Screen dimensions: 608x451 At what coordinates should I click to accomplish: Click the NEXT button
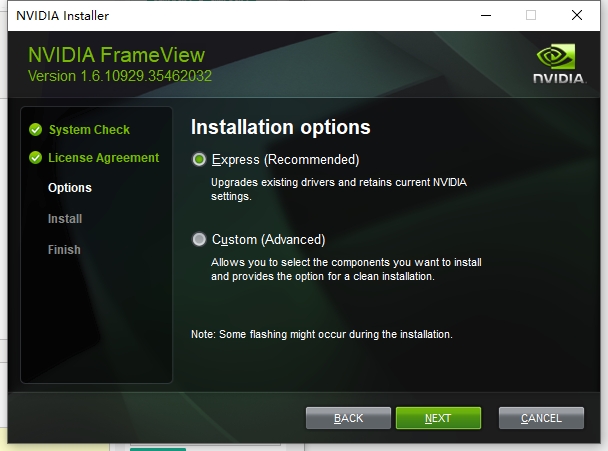pyautogui.click(x=438, y=418)
